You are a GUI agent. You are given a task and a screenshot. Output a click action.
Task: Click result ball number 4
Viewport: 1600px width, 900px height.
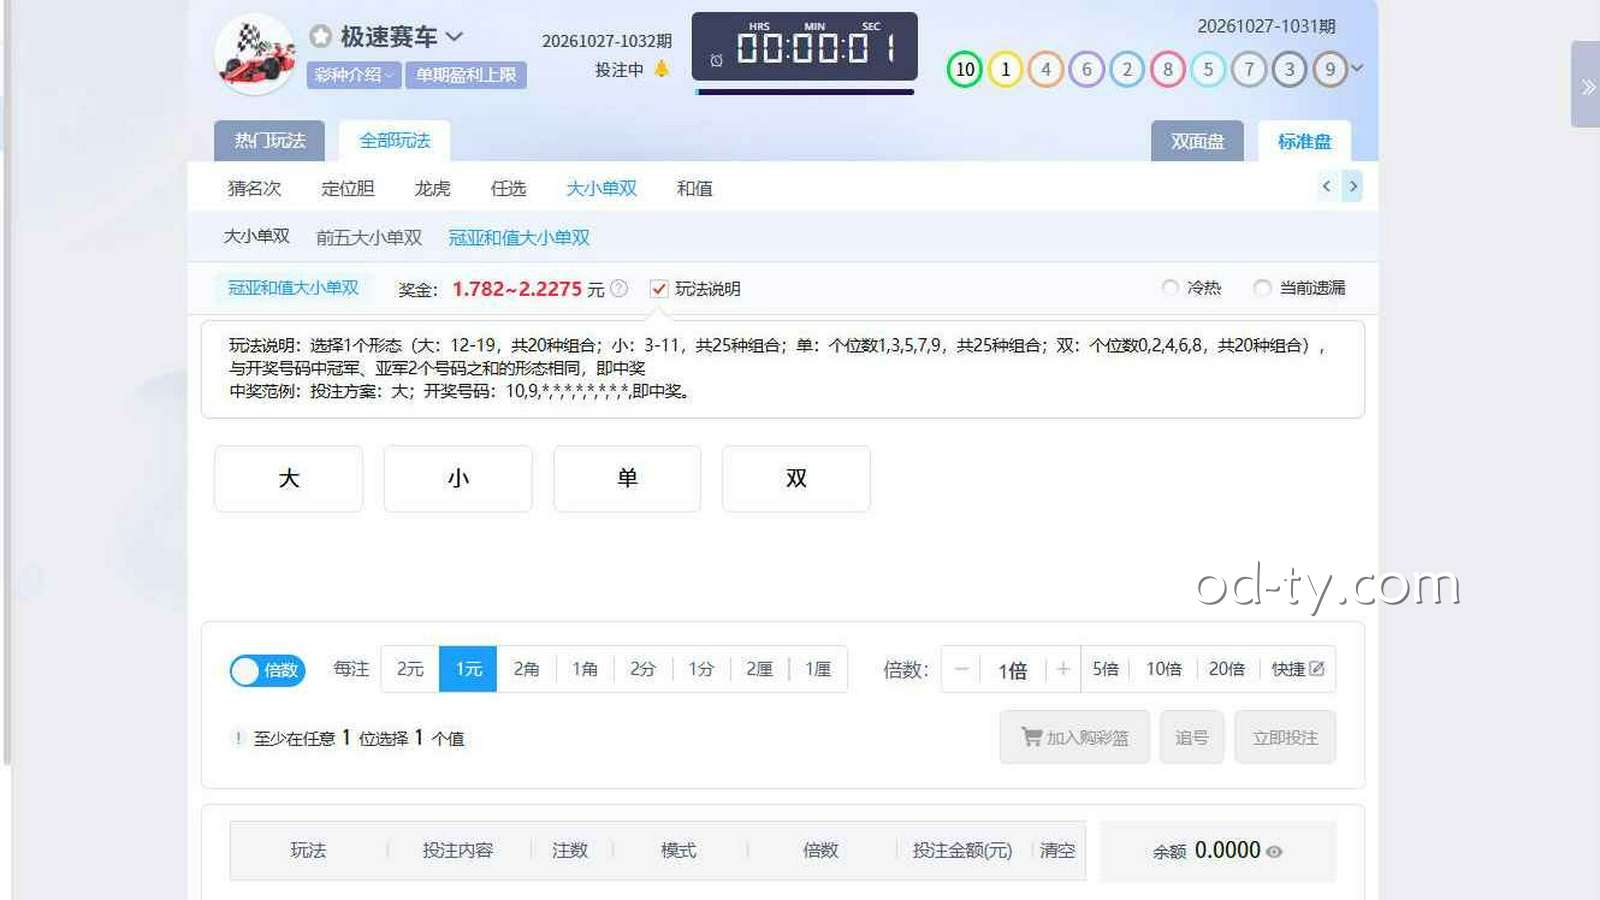pos(1046,69)
